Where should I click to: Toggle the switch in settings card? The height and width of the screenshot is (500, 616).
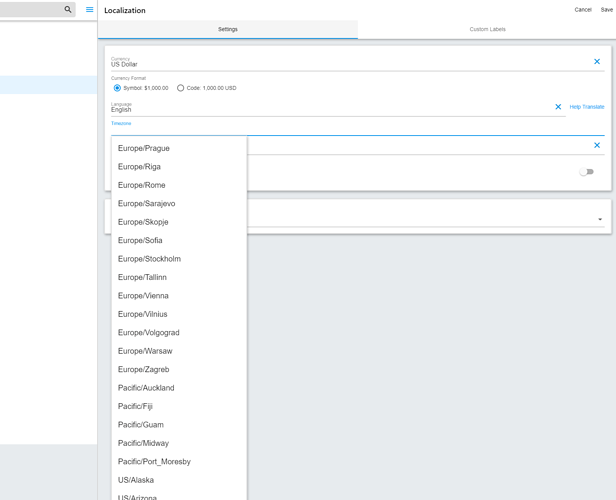pos(587,172)
